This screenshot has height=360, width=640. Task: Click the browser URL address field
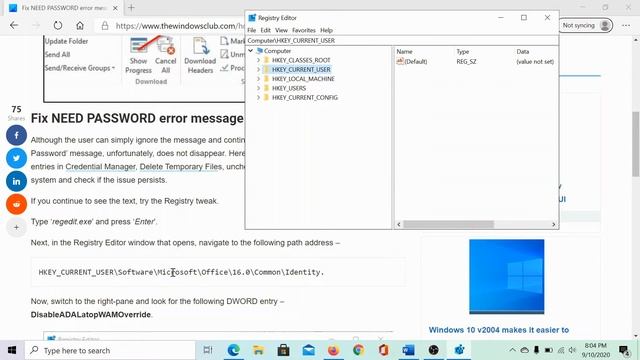180,26
